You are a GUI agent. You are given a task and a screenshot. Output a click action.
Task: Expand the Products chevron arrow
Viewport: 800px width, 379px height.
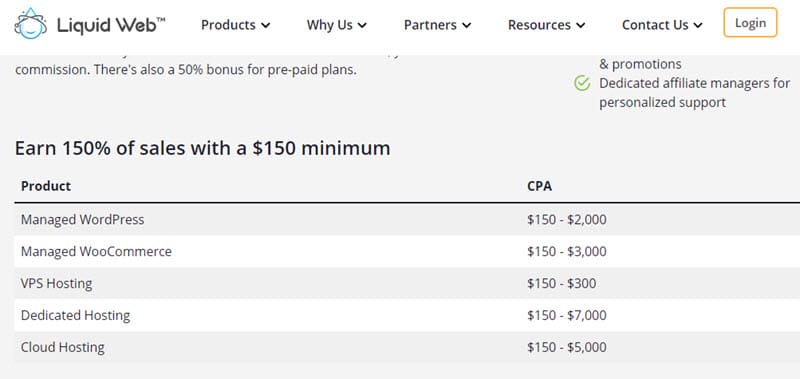pyautogui.click(x=265, y=26)
